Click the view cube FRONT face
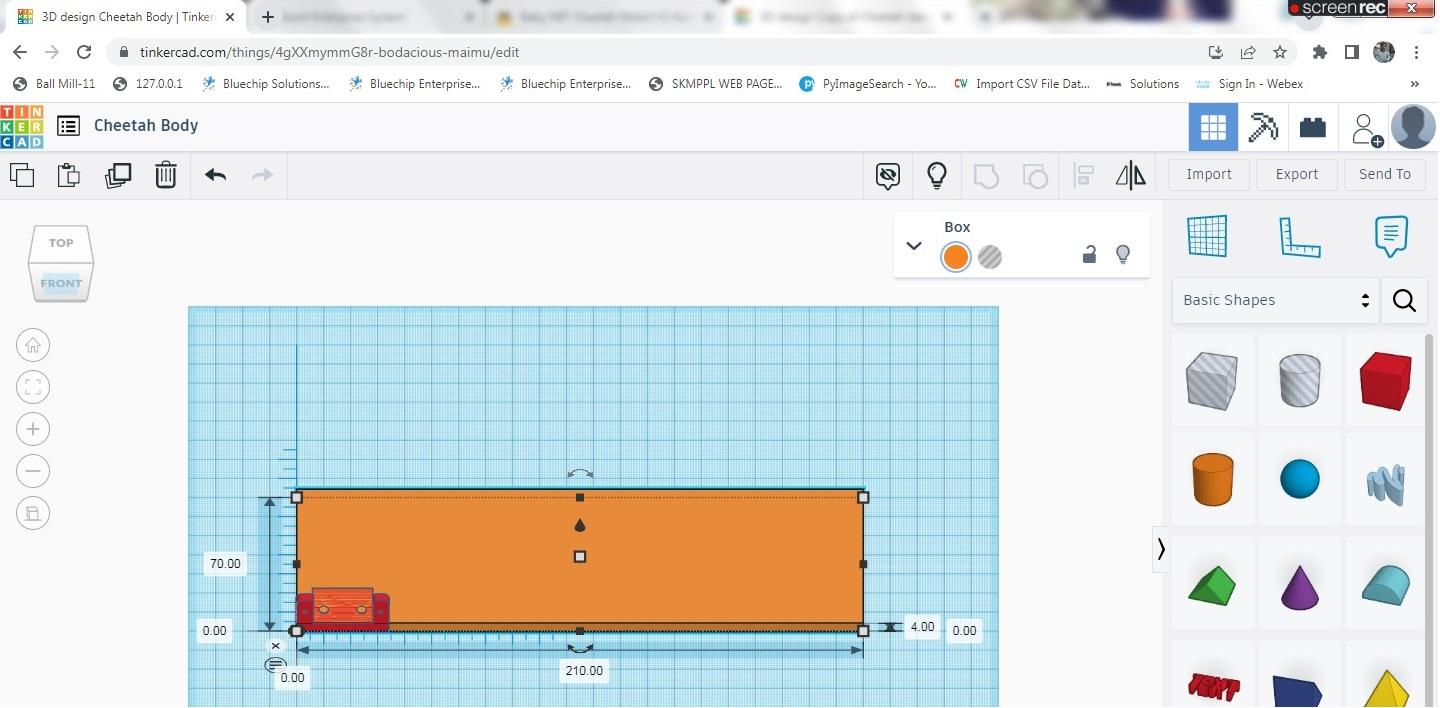The height and width of the screenshot is (708, 1440). [61, 283]
